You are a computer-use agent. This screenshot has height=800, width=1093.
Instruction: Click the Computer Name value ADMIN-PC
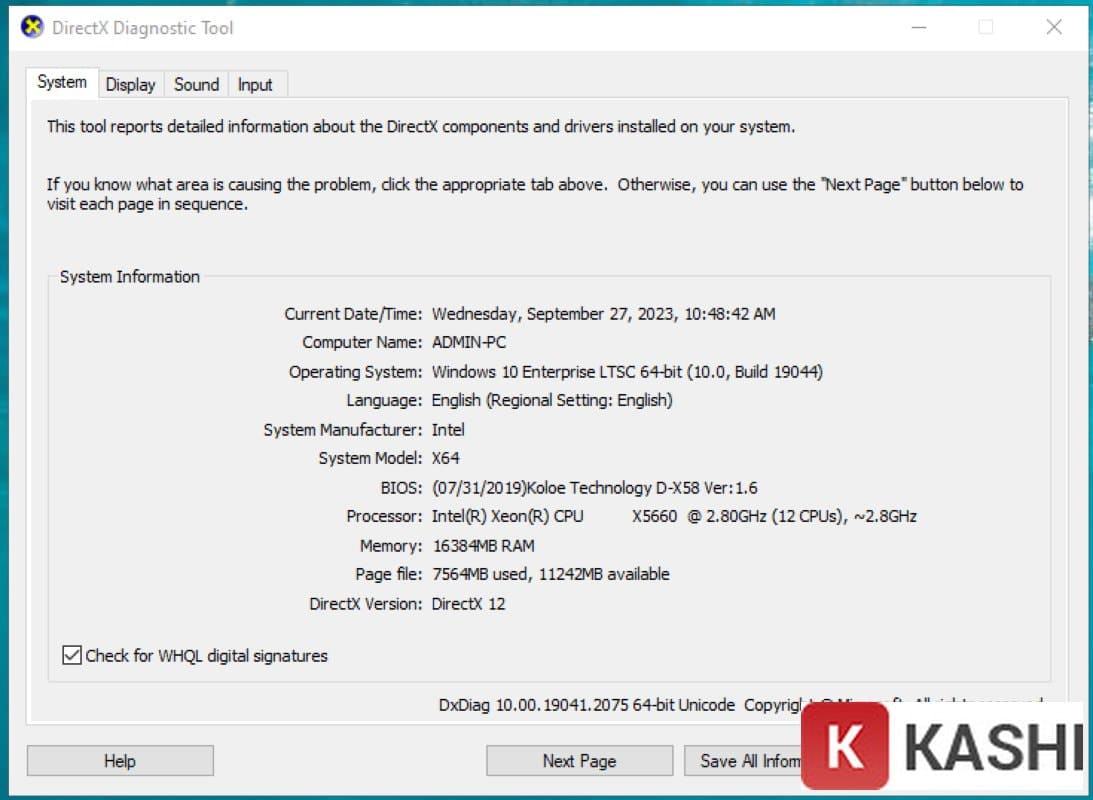pos(469,342)
